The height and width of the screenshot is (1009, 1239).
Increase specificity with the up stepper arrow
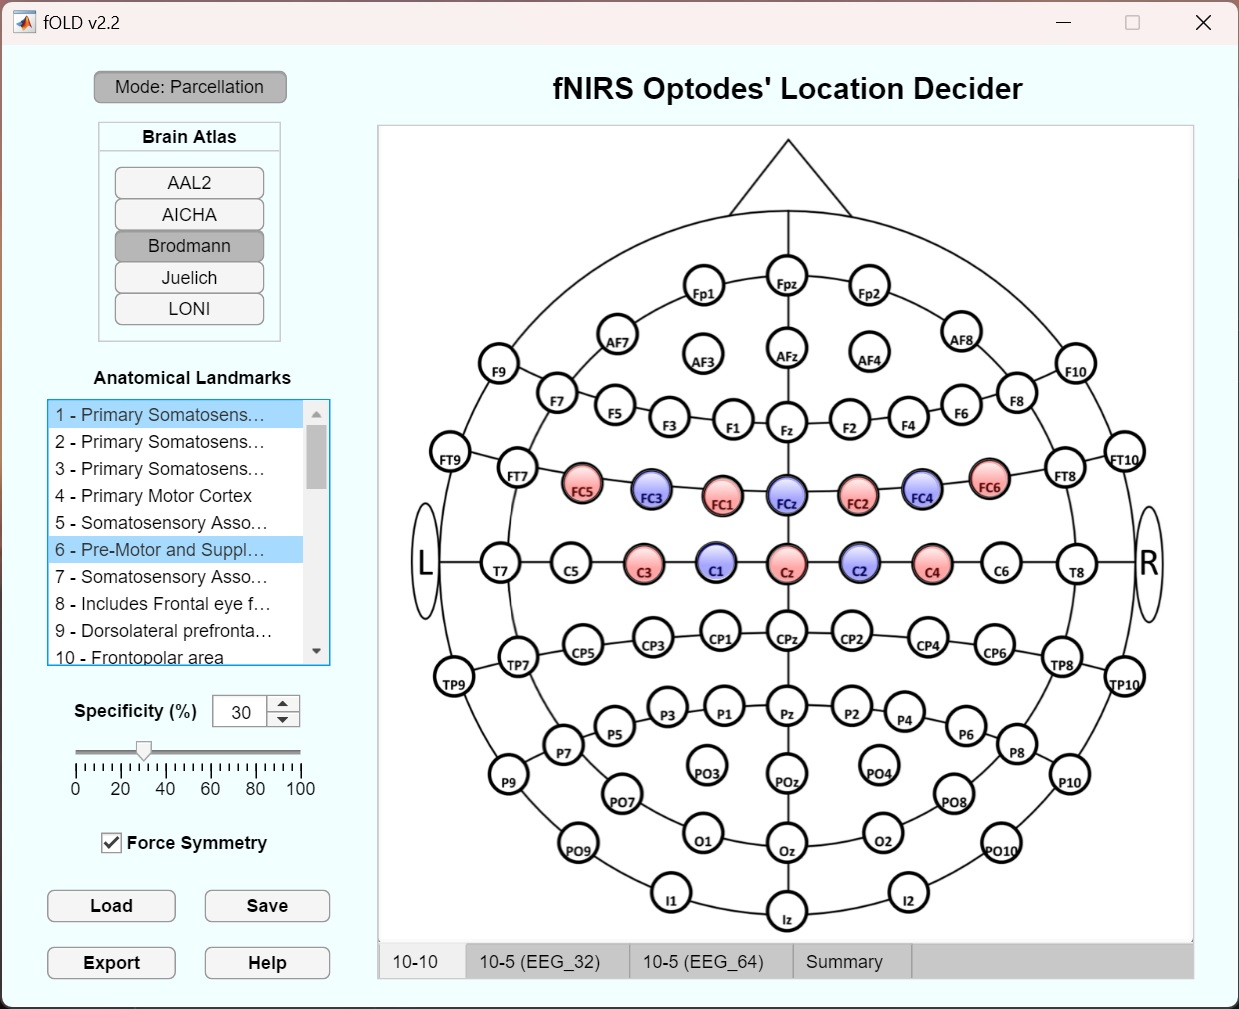[283, 704]
